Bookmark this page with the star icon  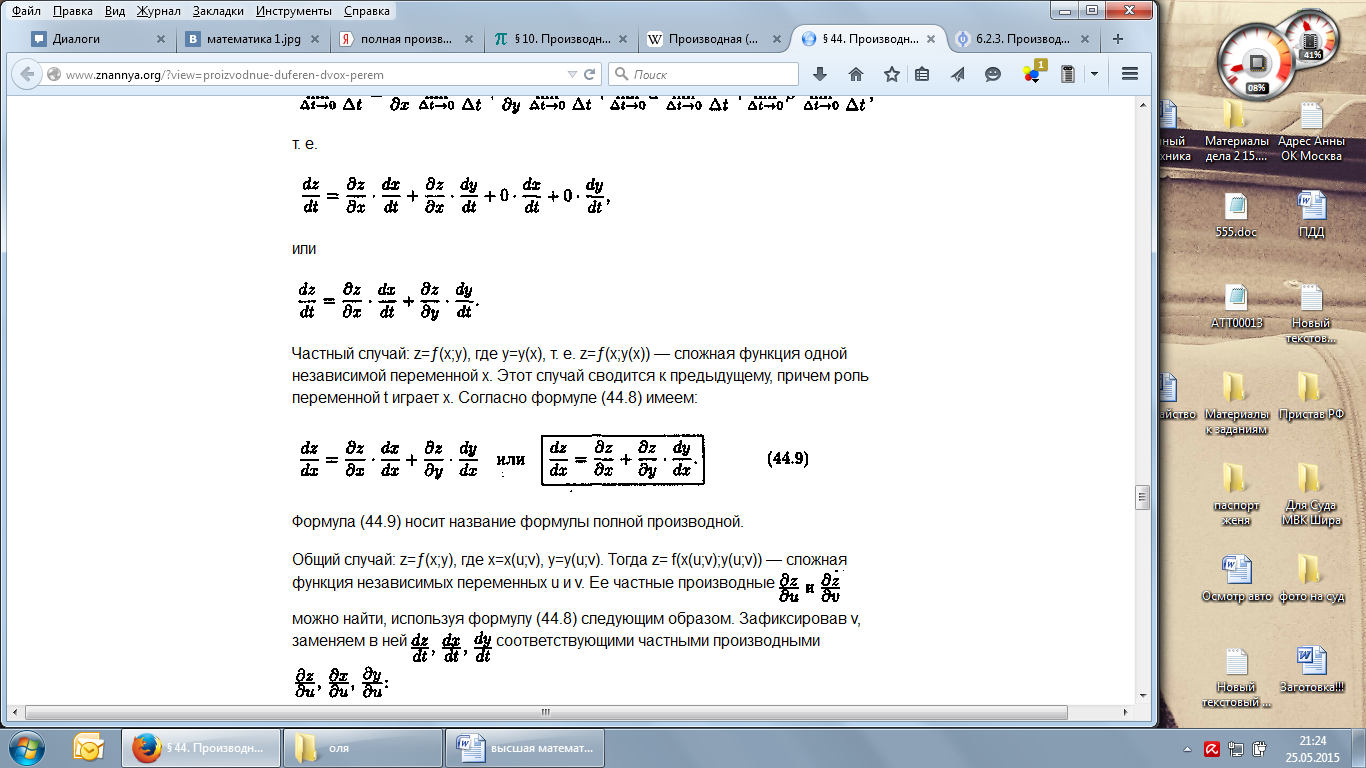pos(891,74)
